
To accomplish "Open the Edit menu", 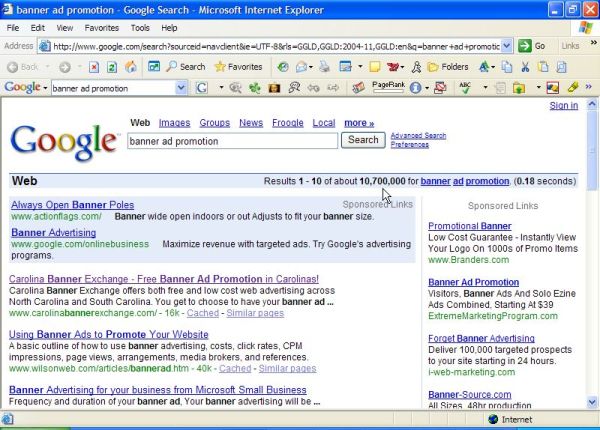I will point(38,28).
